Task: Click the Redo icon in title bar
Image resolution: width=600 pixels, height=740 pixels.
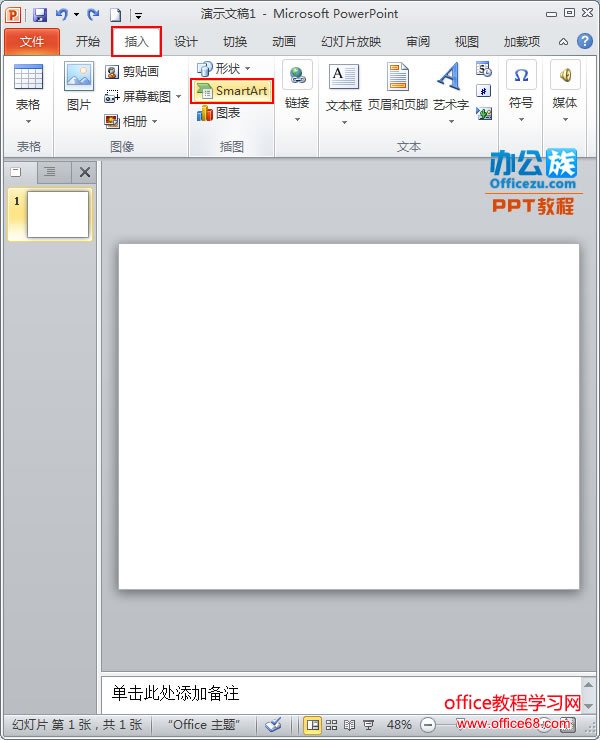Action: [93, 15]
